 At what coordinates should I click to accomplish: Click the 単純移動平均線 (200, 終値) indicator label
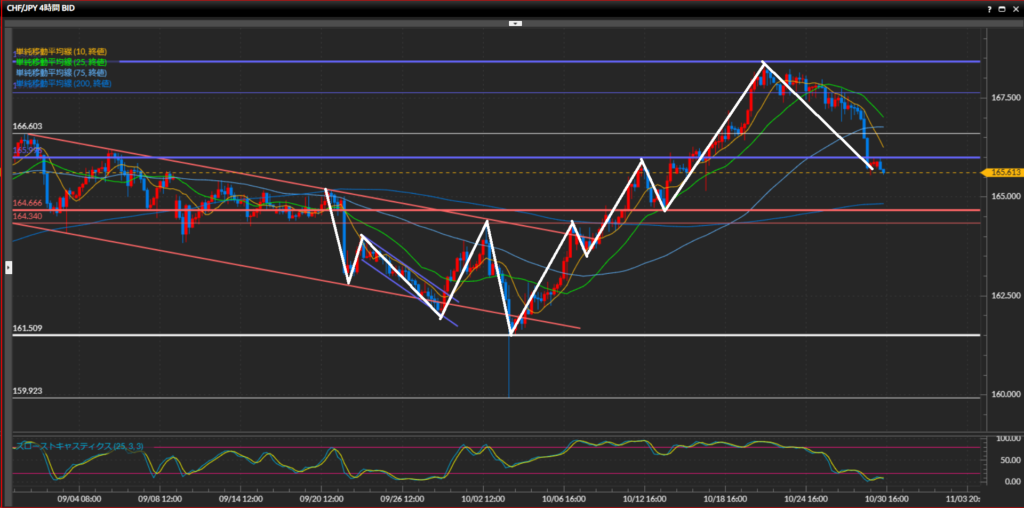63,84
